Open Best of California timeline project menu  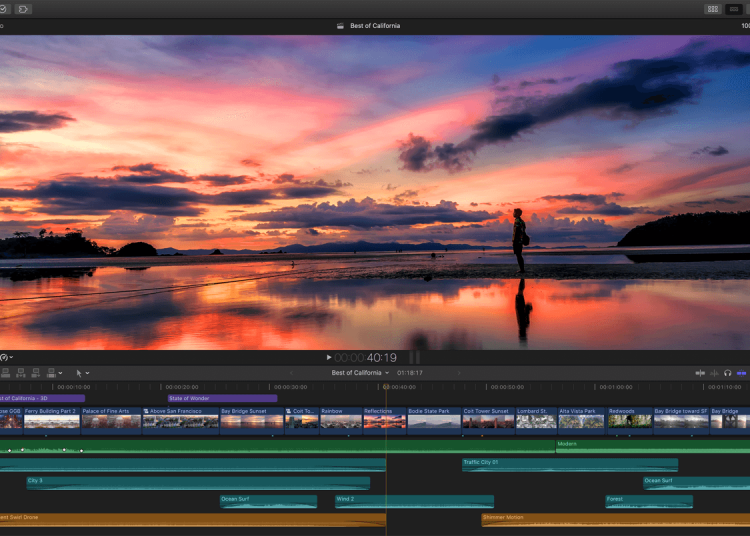(x=360, y=373)
